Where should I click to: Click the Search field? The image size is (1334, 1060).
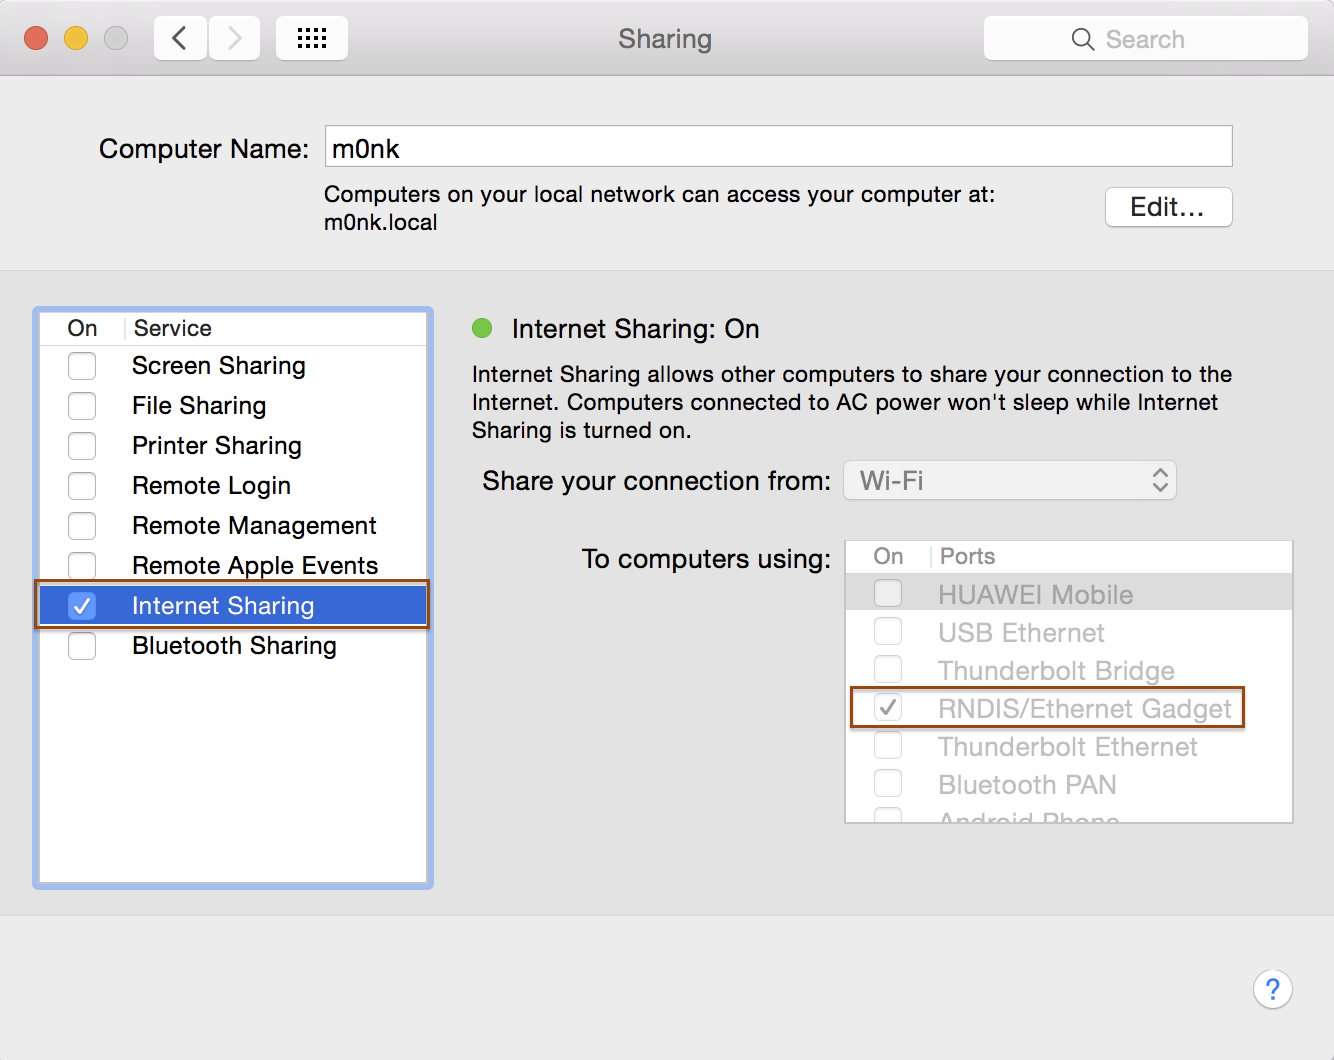[1146, 39]
